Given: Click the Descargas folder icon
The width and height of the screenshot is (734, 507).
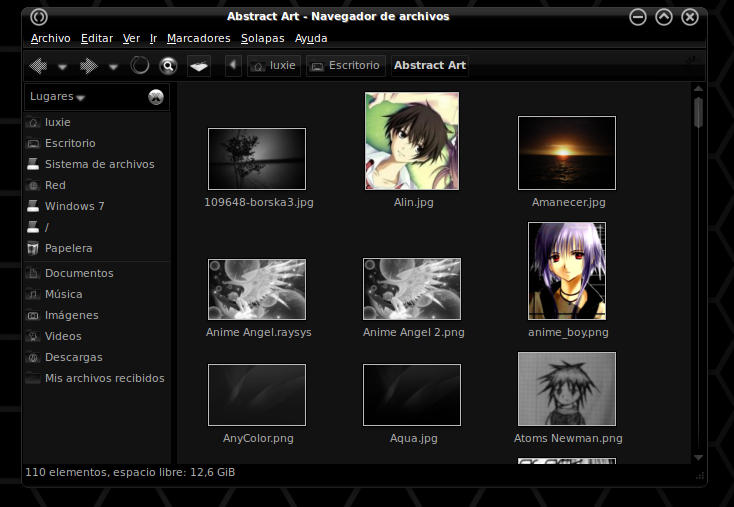Looking at the screenshot, I should (x=33, y=357).
